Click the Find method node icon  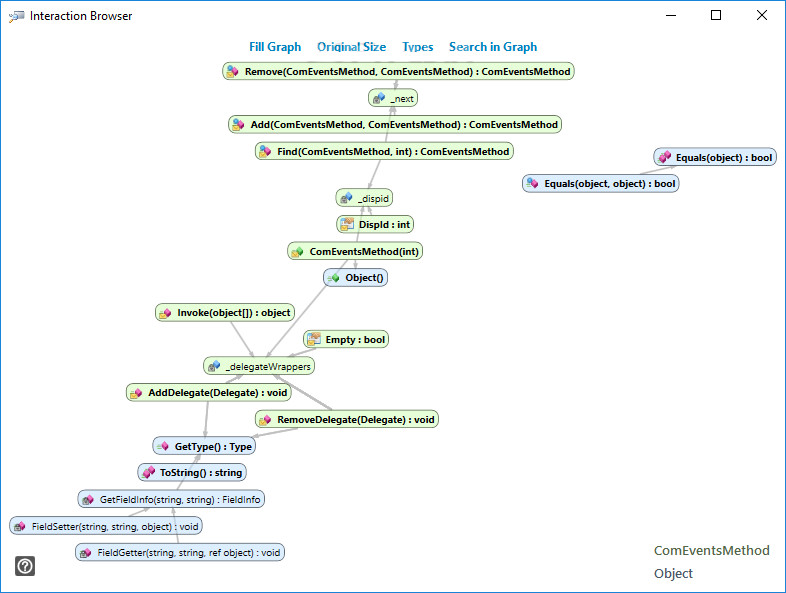pos(265,151)
